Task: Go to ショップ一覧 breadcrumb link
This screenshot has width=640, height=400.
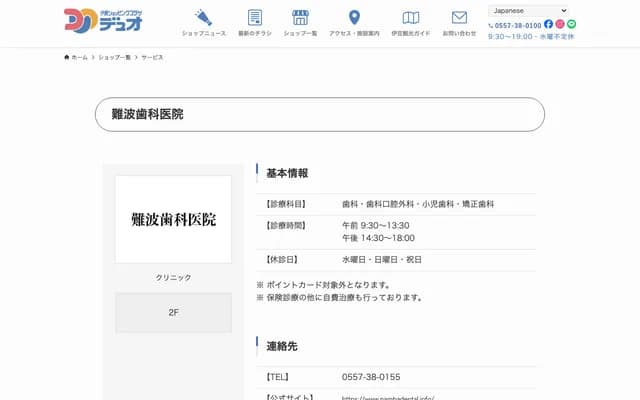Action: (x=114, y=58)
